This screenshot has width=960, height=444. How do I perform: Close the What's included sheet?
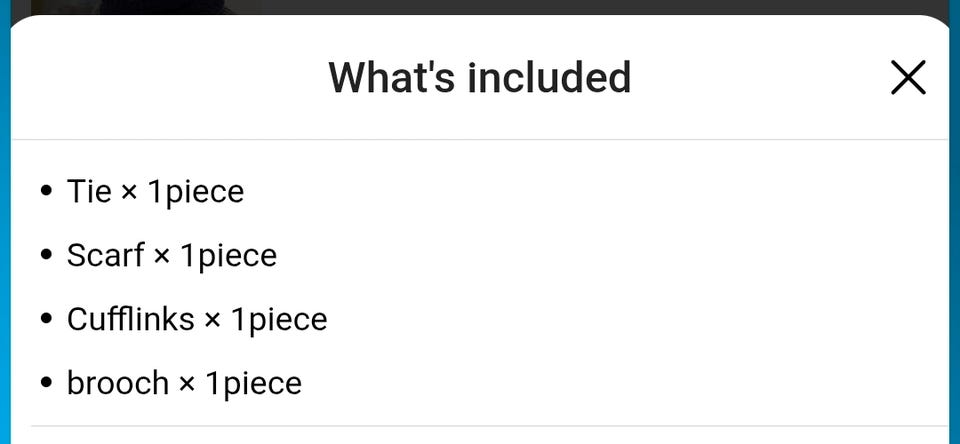[908, 78]
